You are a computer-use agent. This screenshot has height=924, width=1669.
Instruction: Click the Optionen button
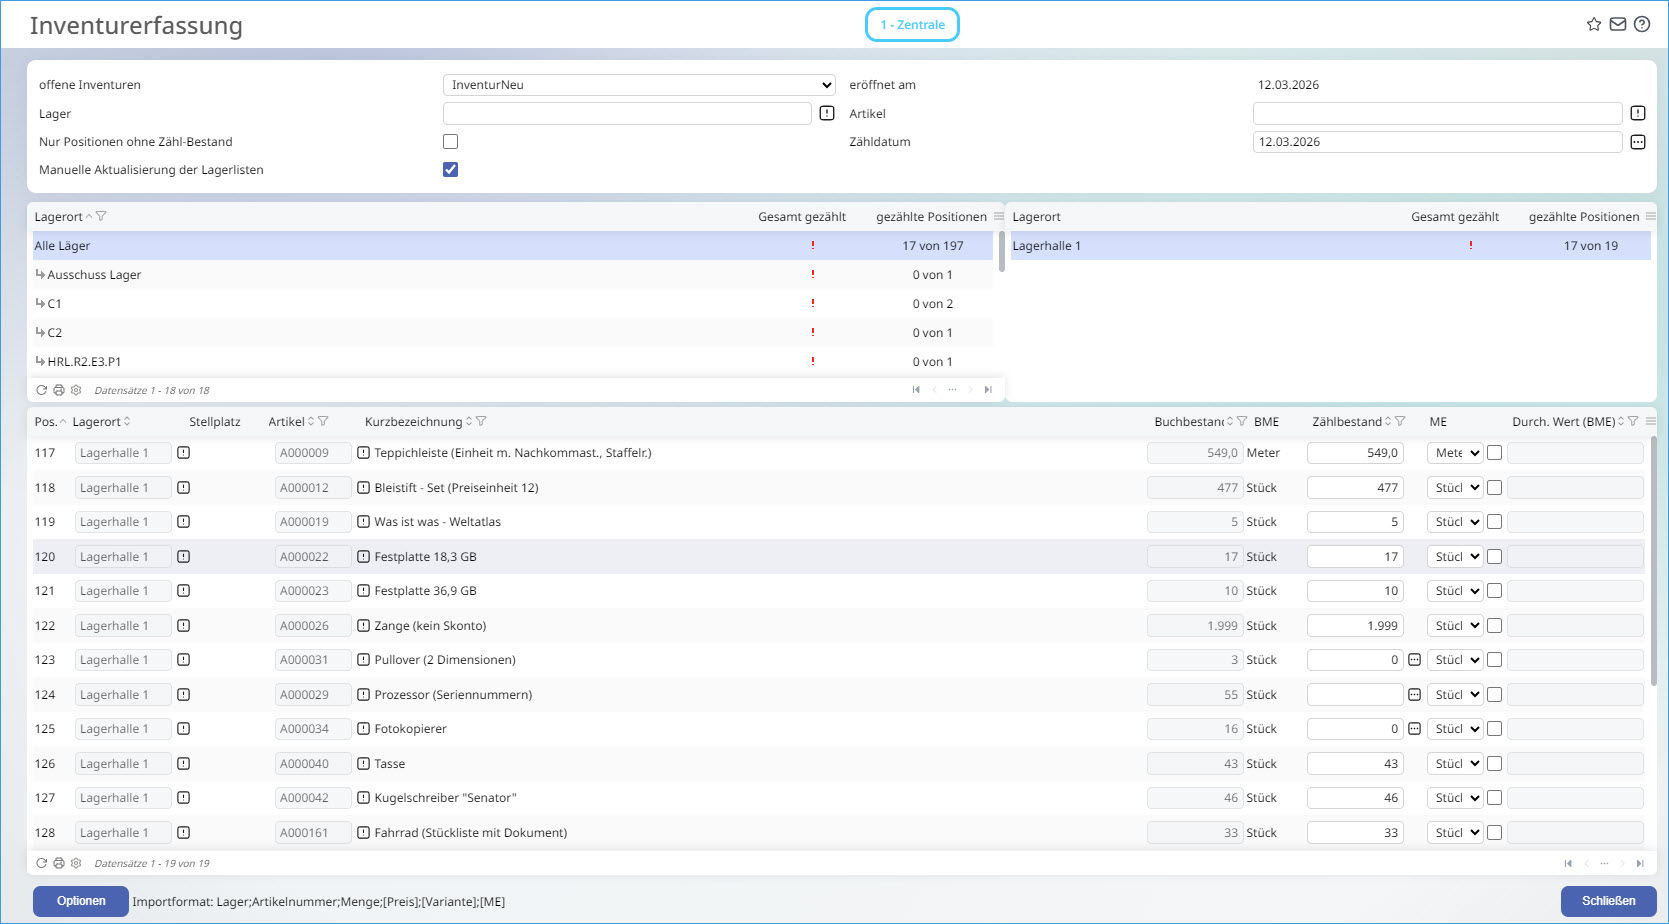[81, 901]
